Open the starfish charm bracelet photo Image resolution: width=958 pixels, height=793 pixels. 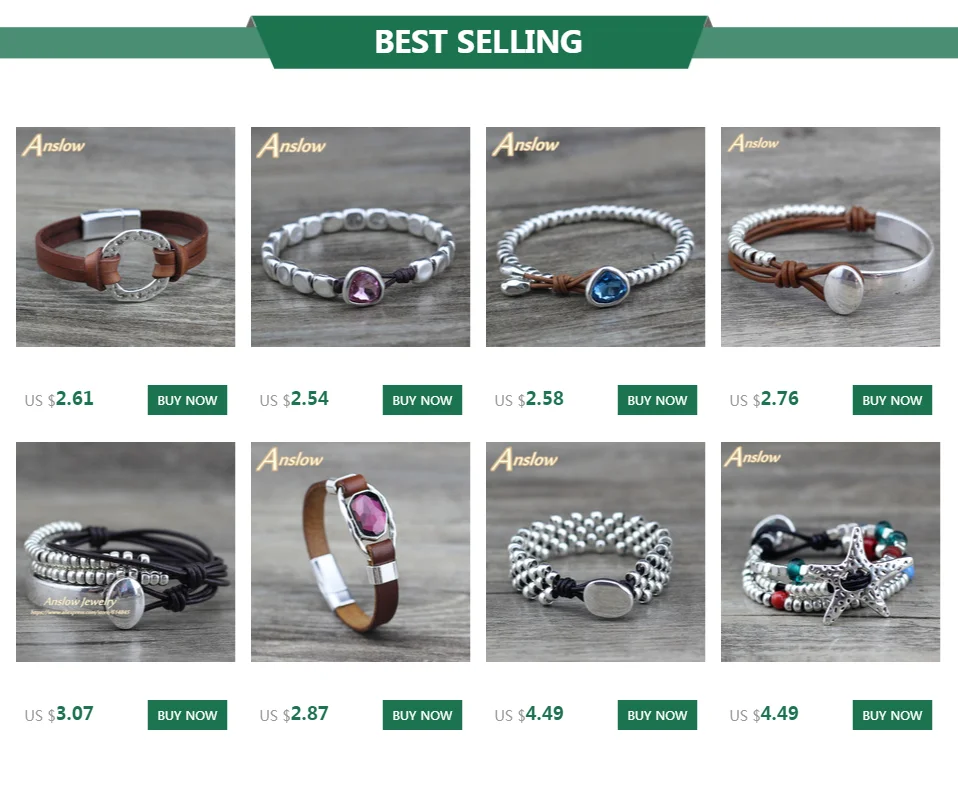point(830,552)
